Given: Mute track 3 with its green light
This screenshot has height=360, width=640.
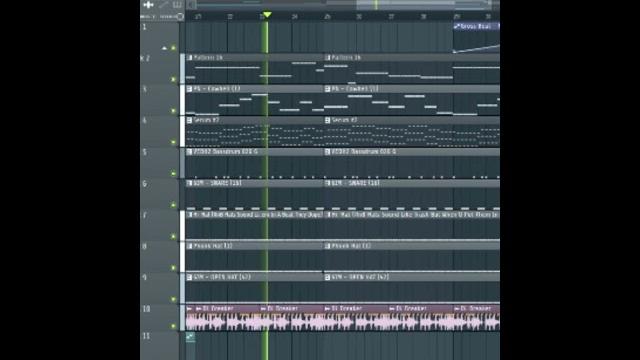Looking at the screenshot, I should coord(173,111).
